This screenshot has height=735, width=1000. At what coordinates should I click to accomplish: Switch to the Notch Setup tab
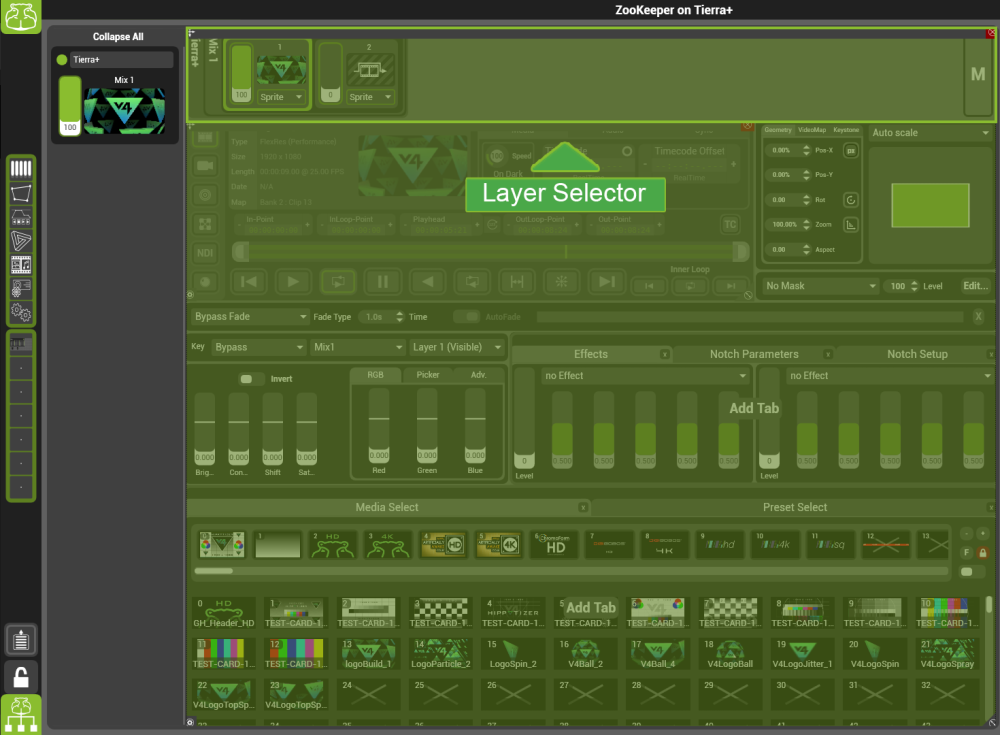point(917,354)
